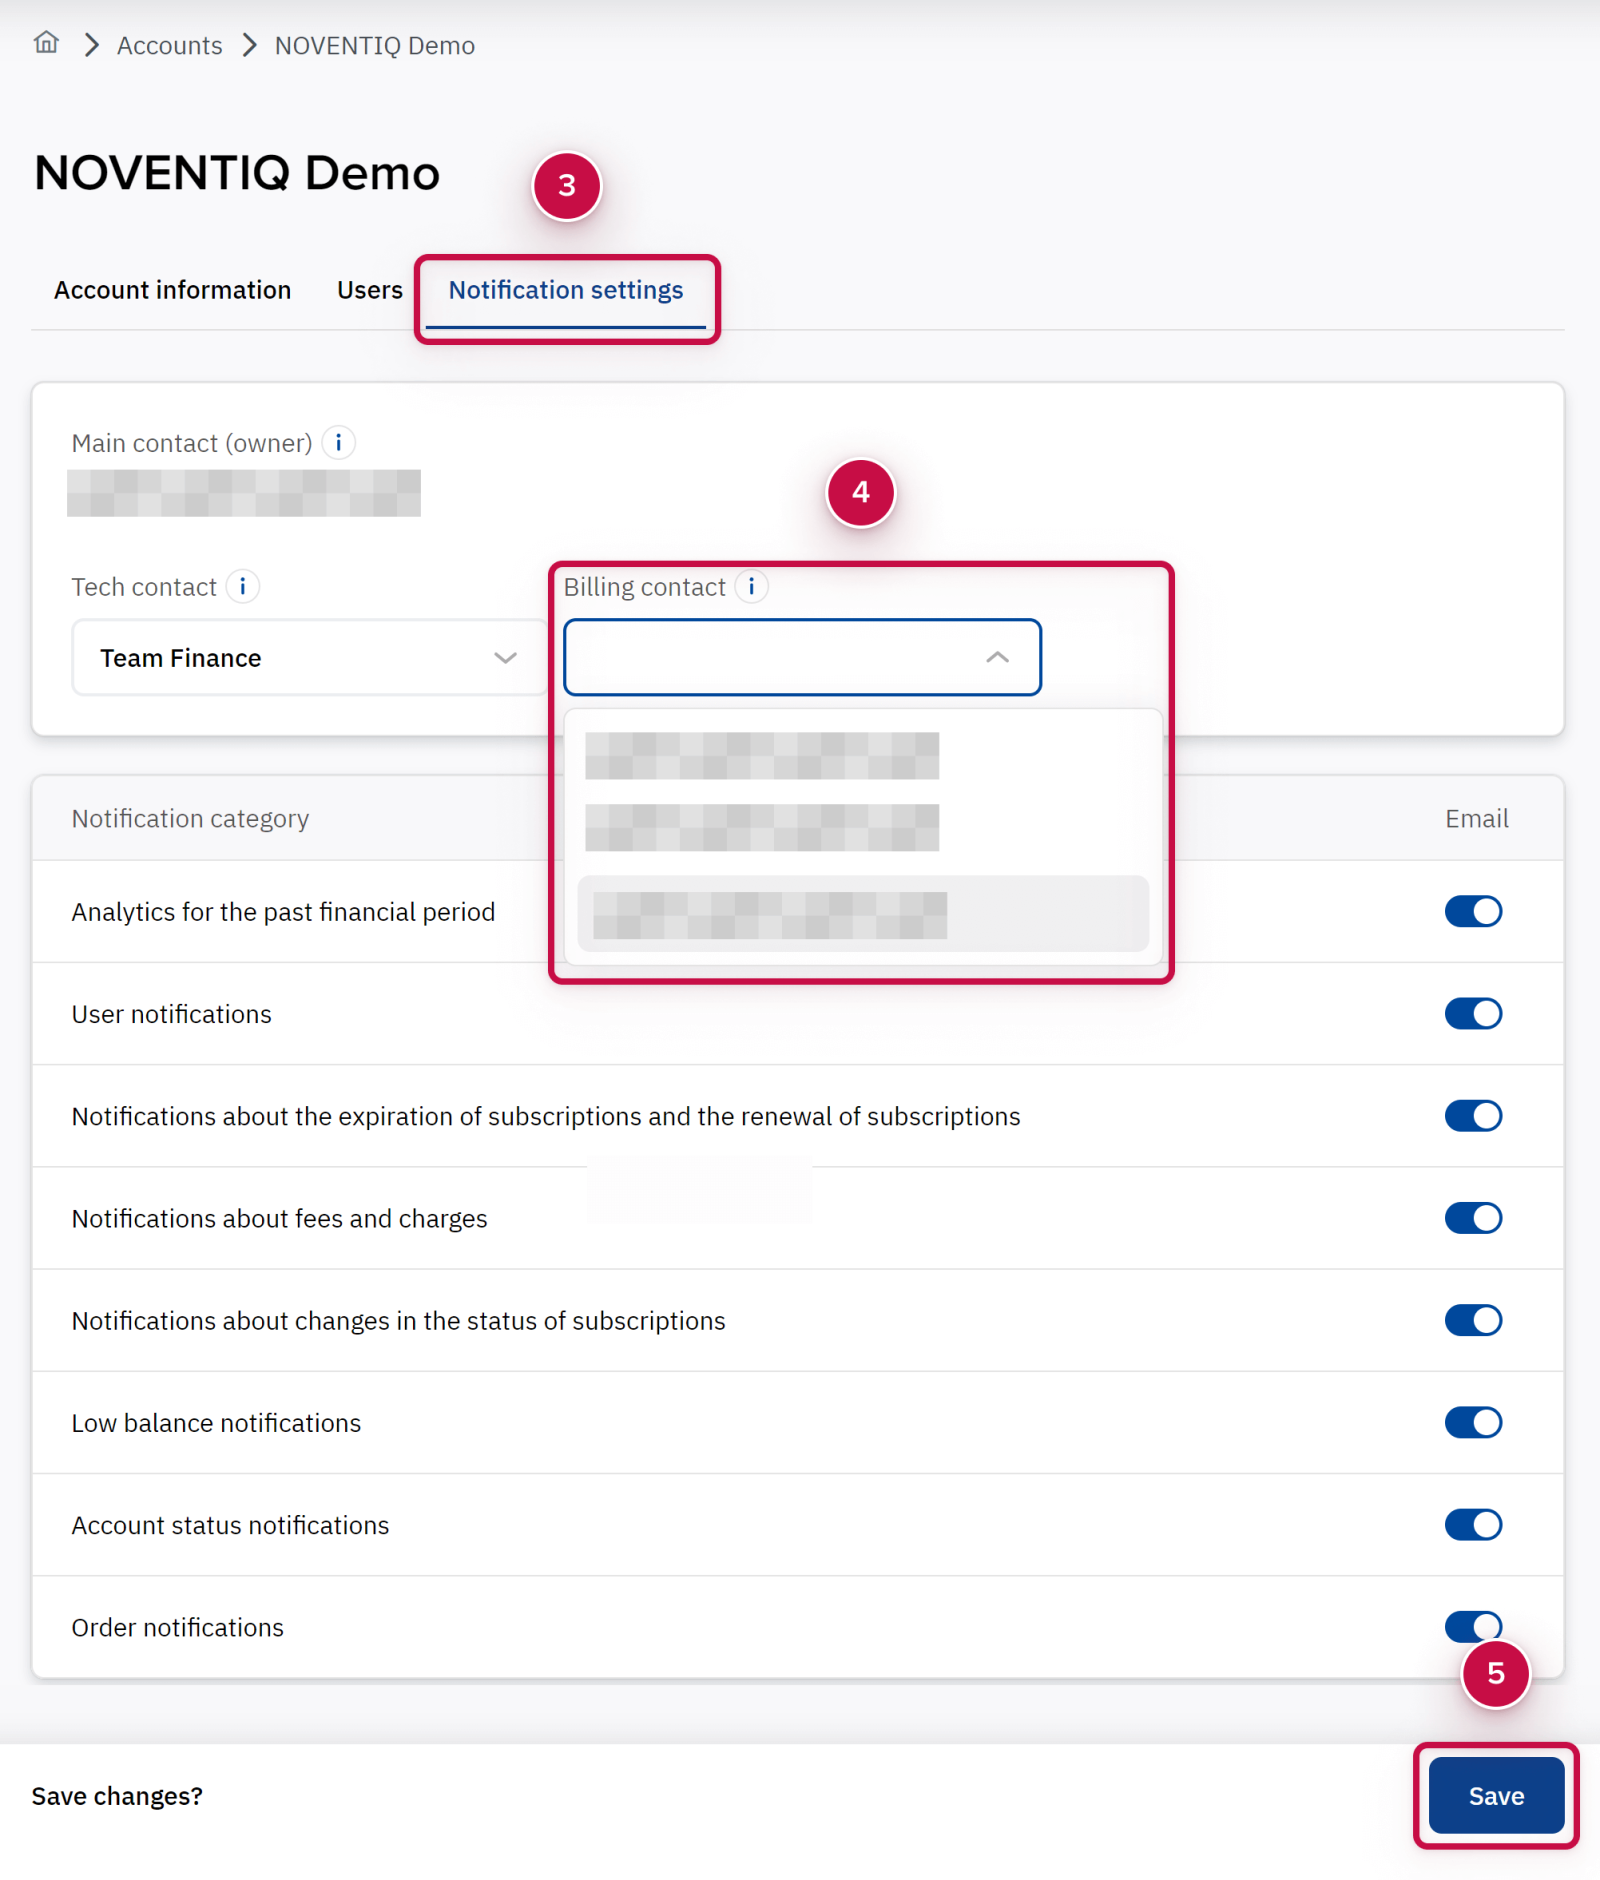Select second option in Billing contact list
The width and height of the screenshot is (1600, 1880).
pos(762,828)
